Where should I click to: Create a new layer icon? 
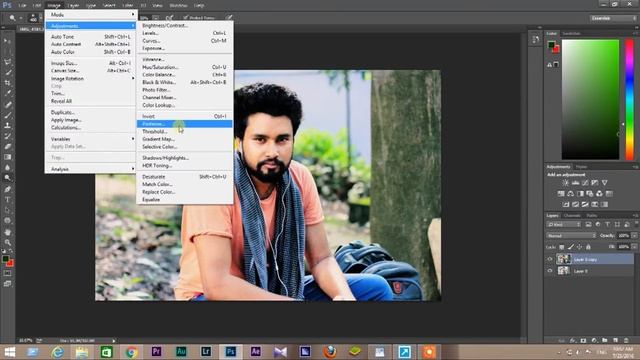pos(615,340)
